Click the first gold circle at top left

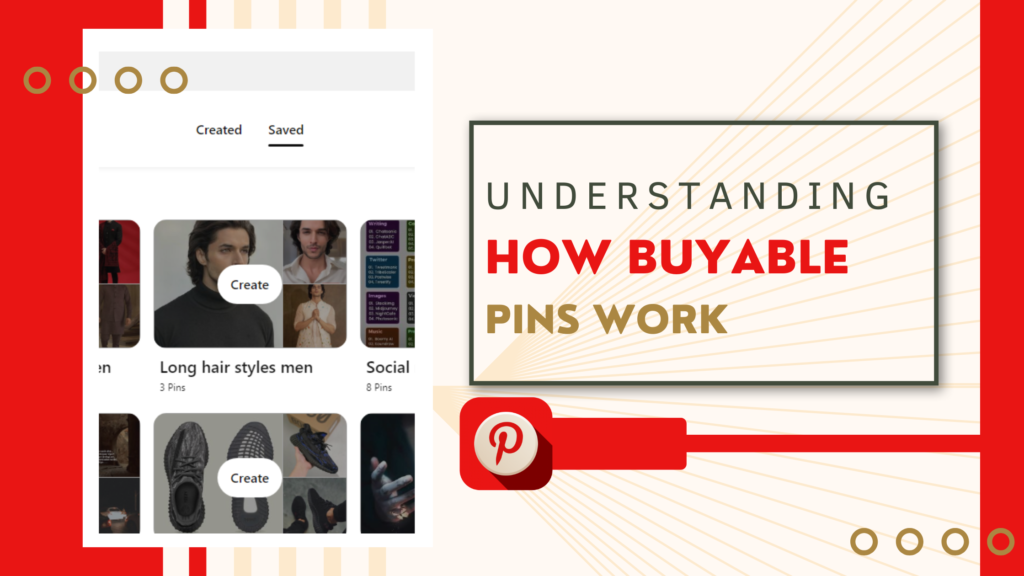pyautogui.click(x=37, y=80)
